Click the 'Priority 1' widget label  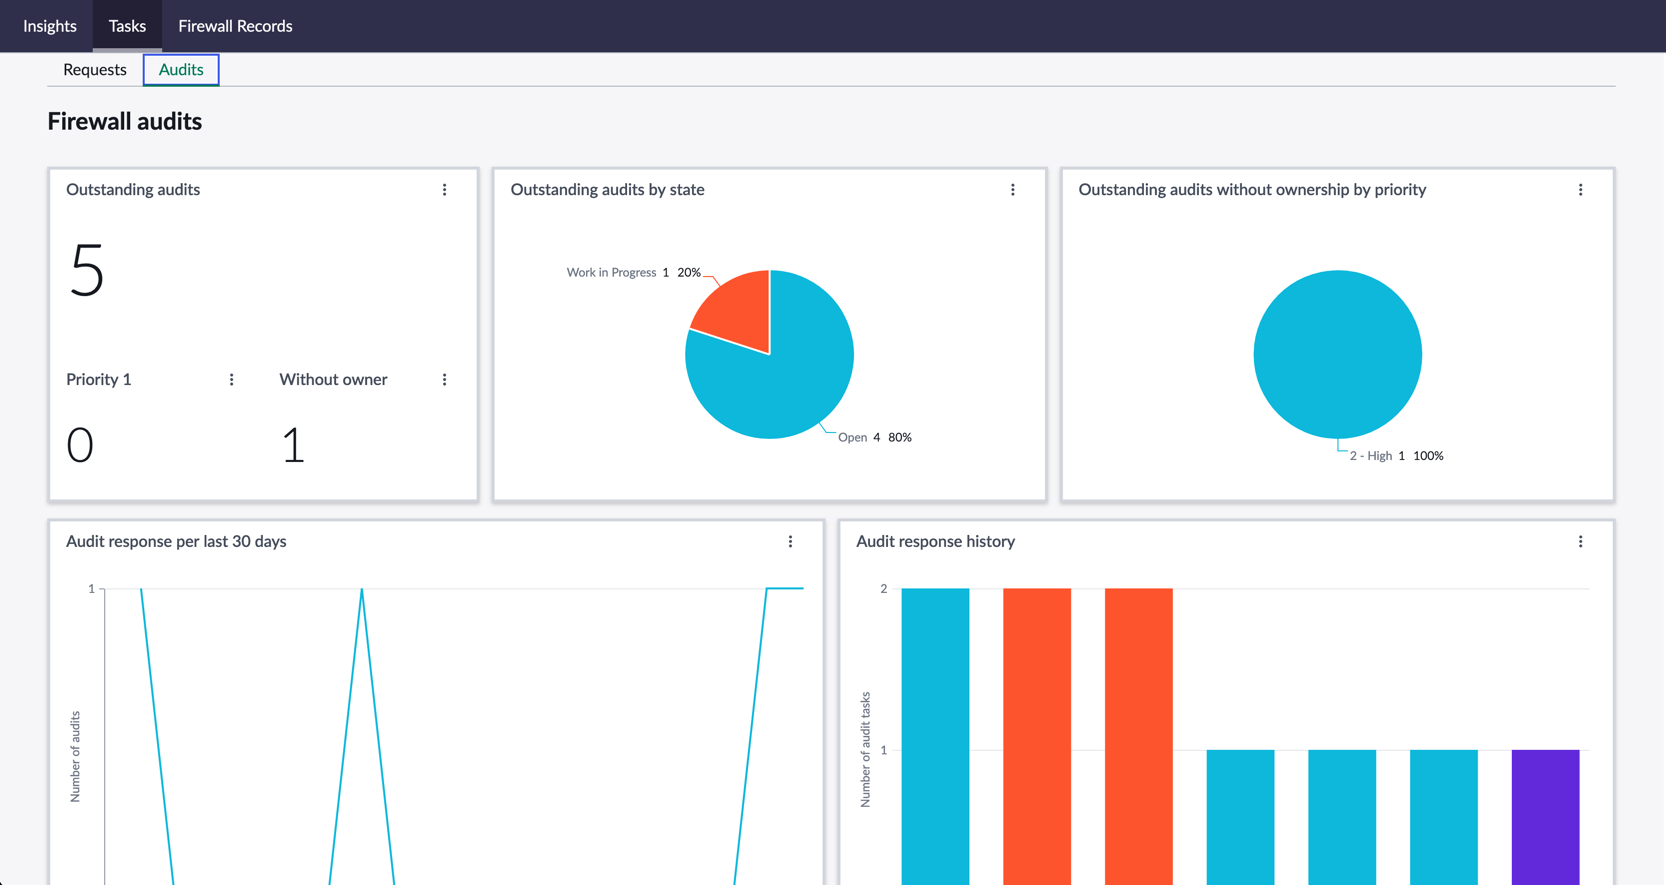[x=99, y=380]
